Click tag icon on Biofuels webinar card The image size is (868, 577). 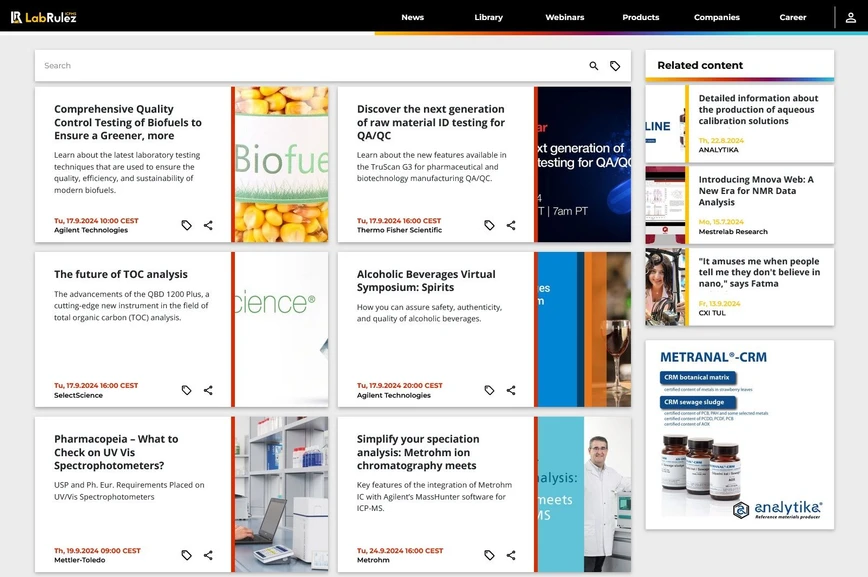point(187,225)
